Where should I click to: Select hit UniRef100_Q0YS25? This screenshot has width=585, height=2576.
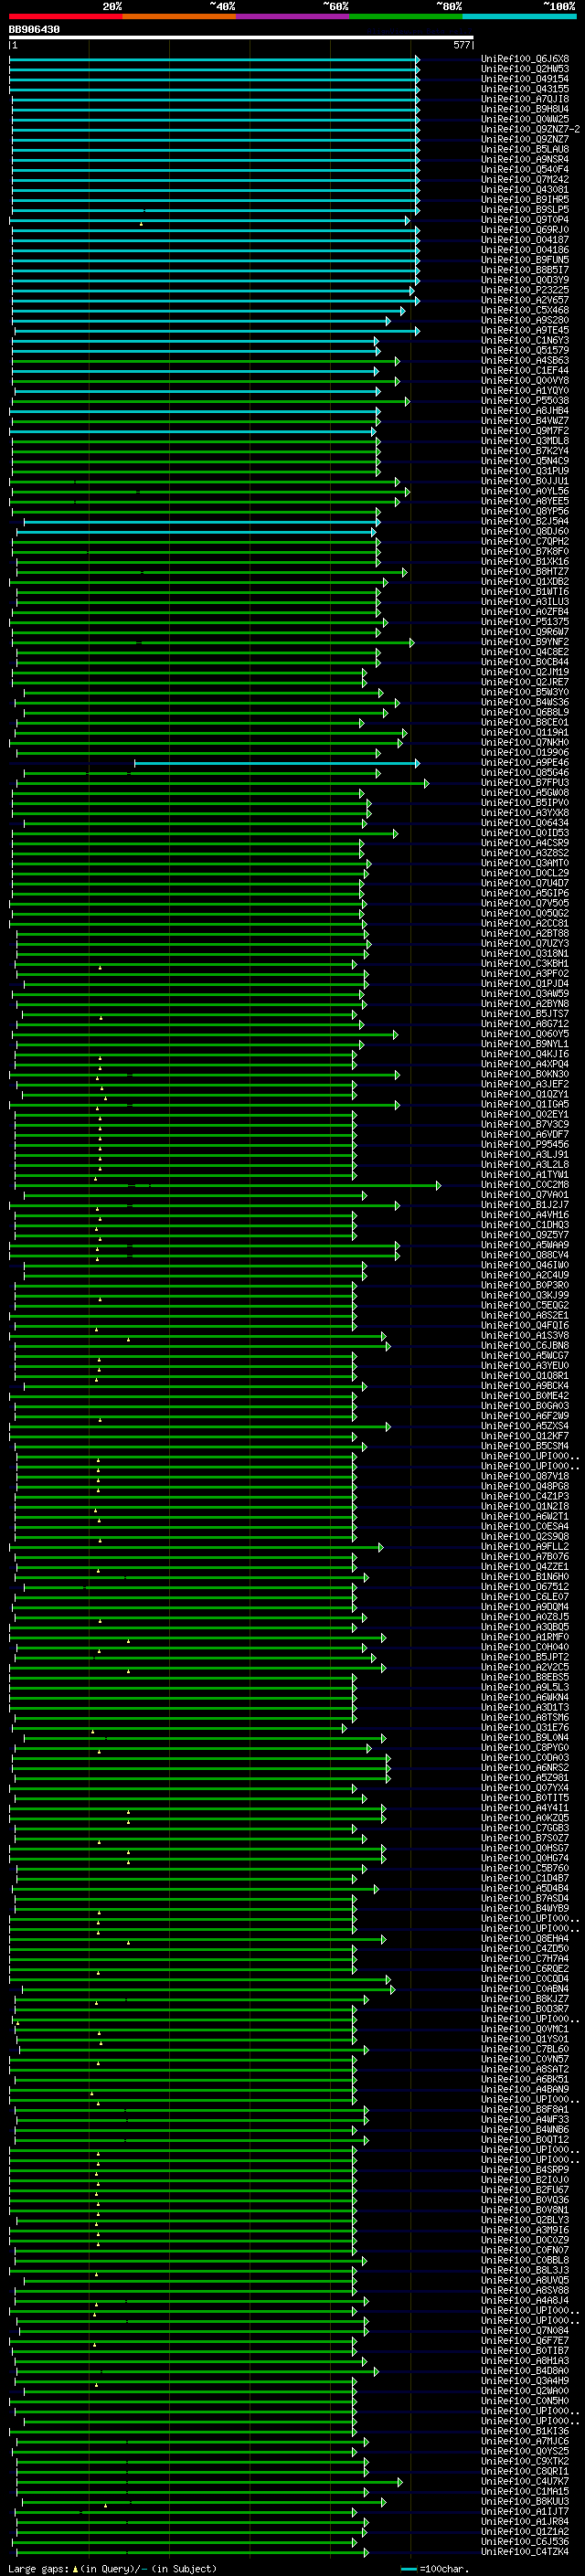click(525, 2451)
